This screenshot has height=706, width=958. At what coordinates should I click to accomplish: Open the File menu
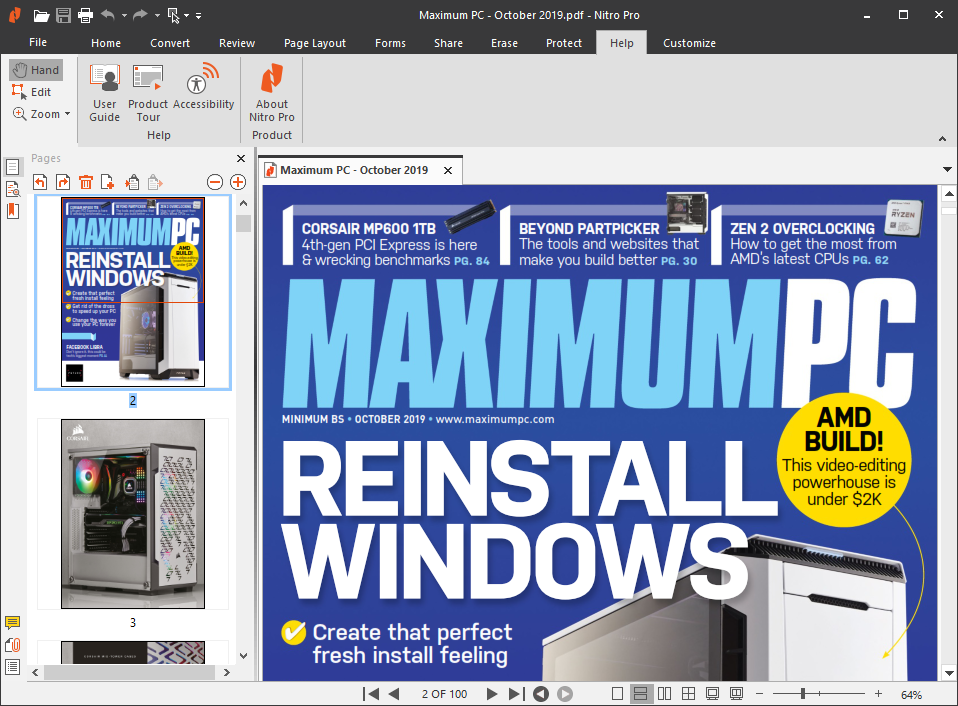pos(38,42)
